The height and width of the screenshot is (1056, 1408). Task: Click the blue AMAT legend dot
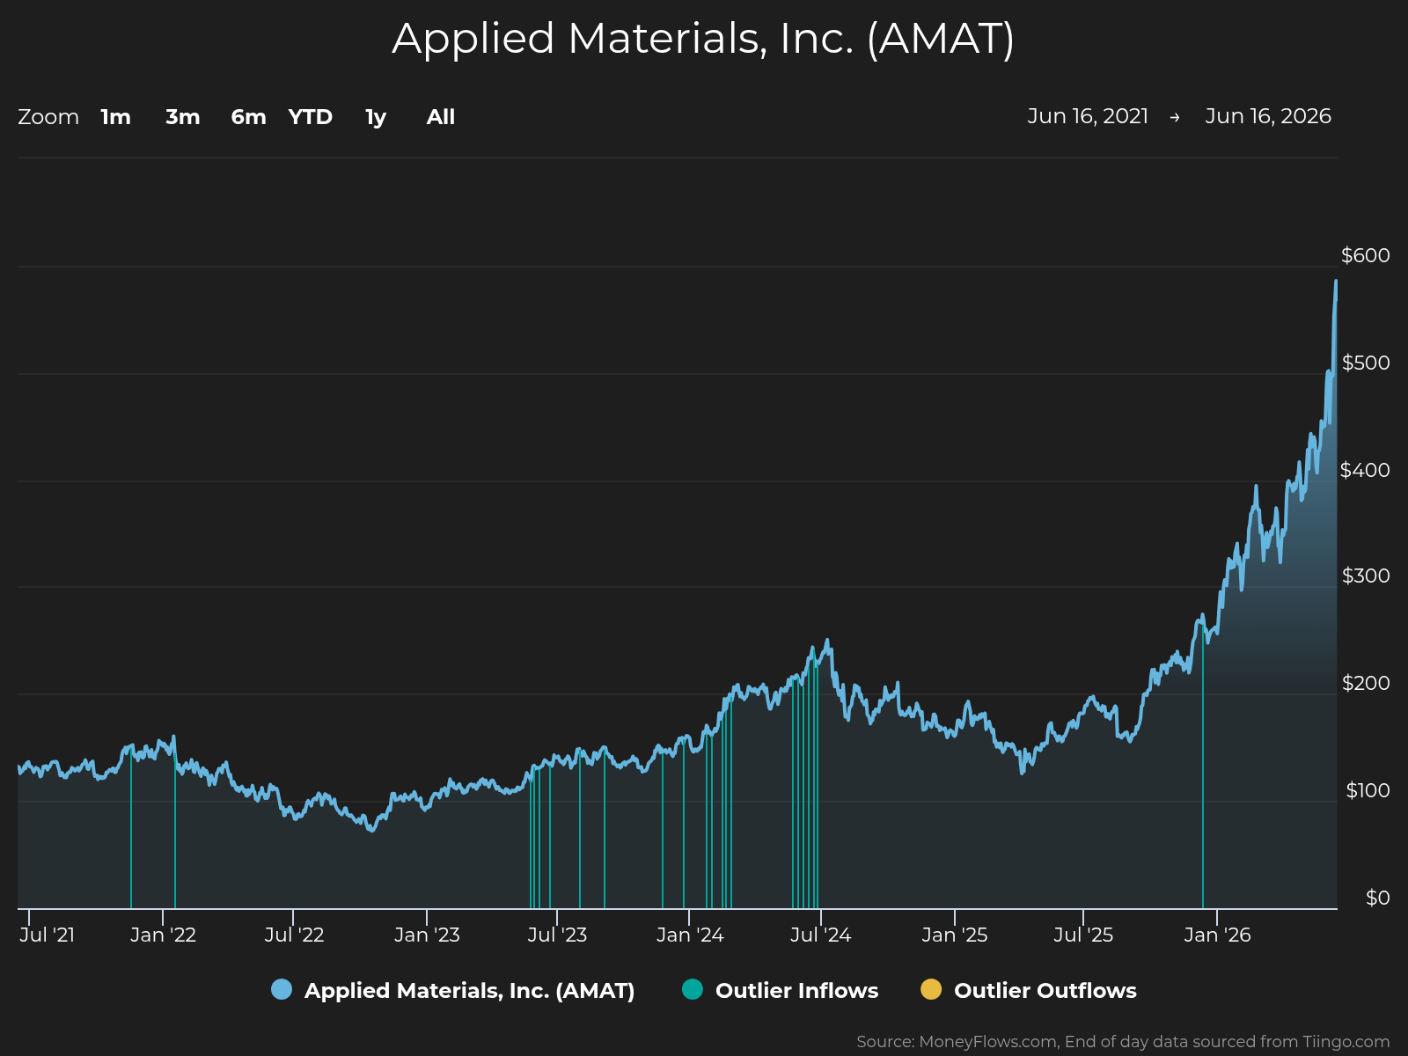click(x=282, y=990)
